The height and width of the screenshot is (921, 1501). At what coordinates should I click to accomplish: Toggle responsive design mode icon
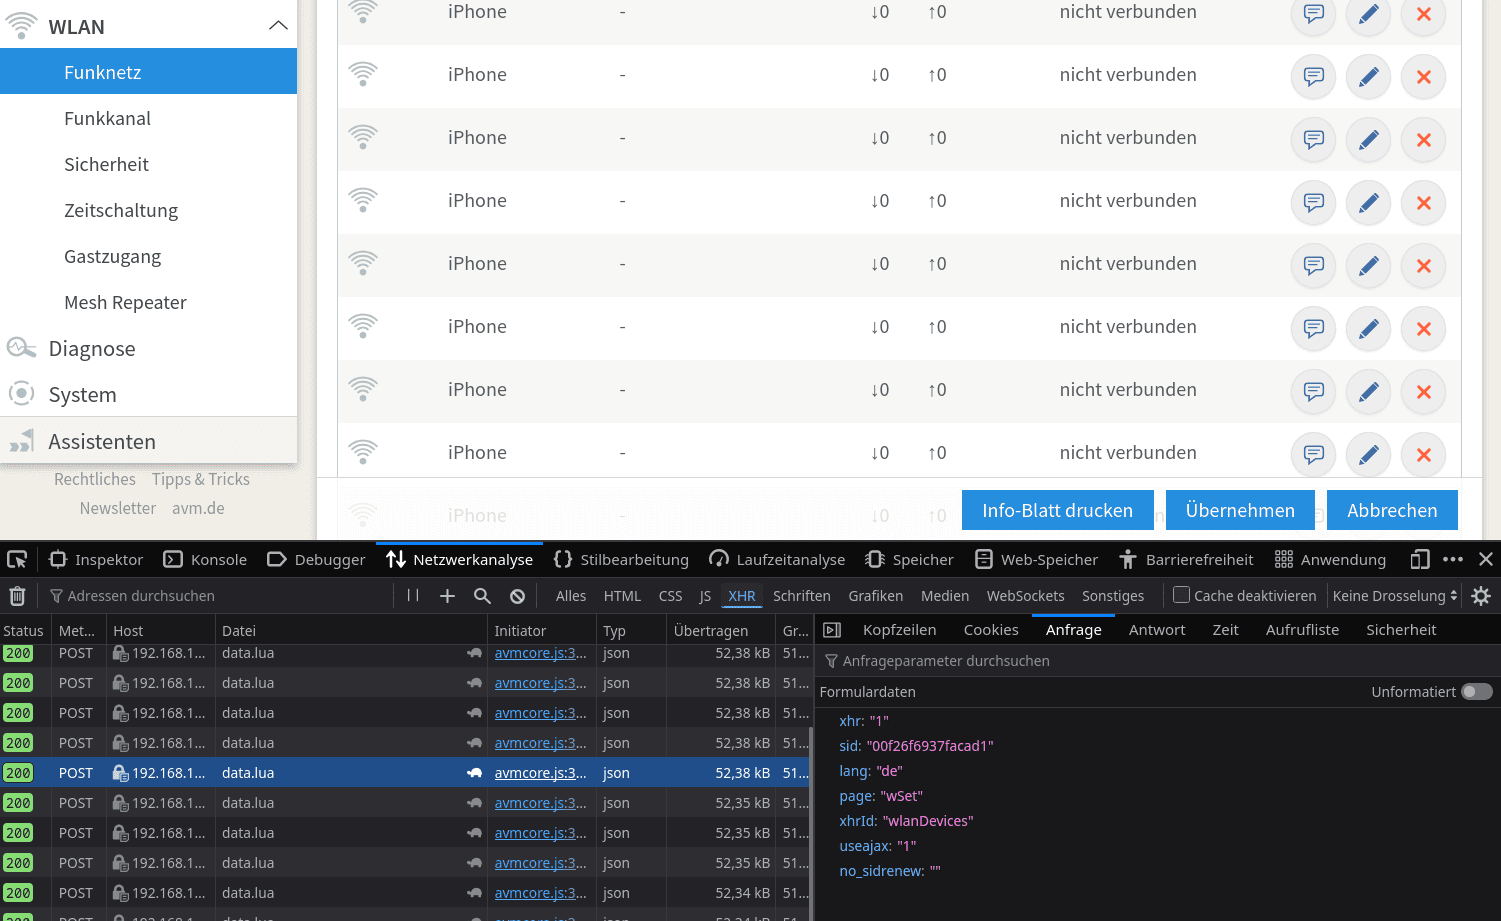tap(1420, 559)
